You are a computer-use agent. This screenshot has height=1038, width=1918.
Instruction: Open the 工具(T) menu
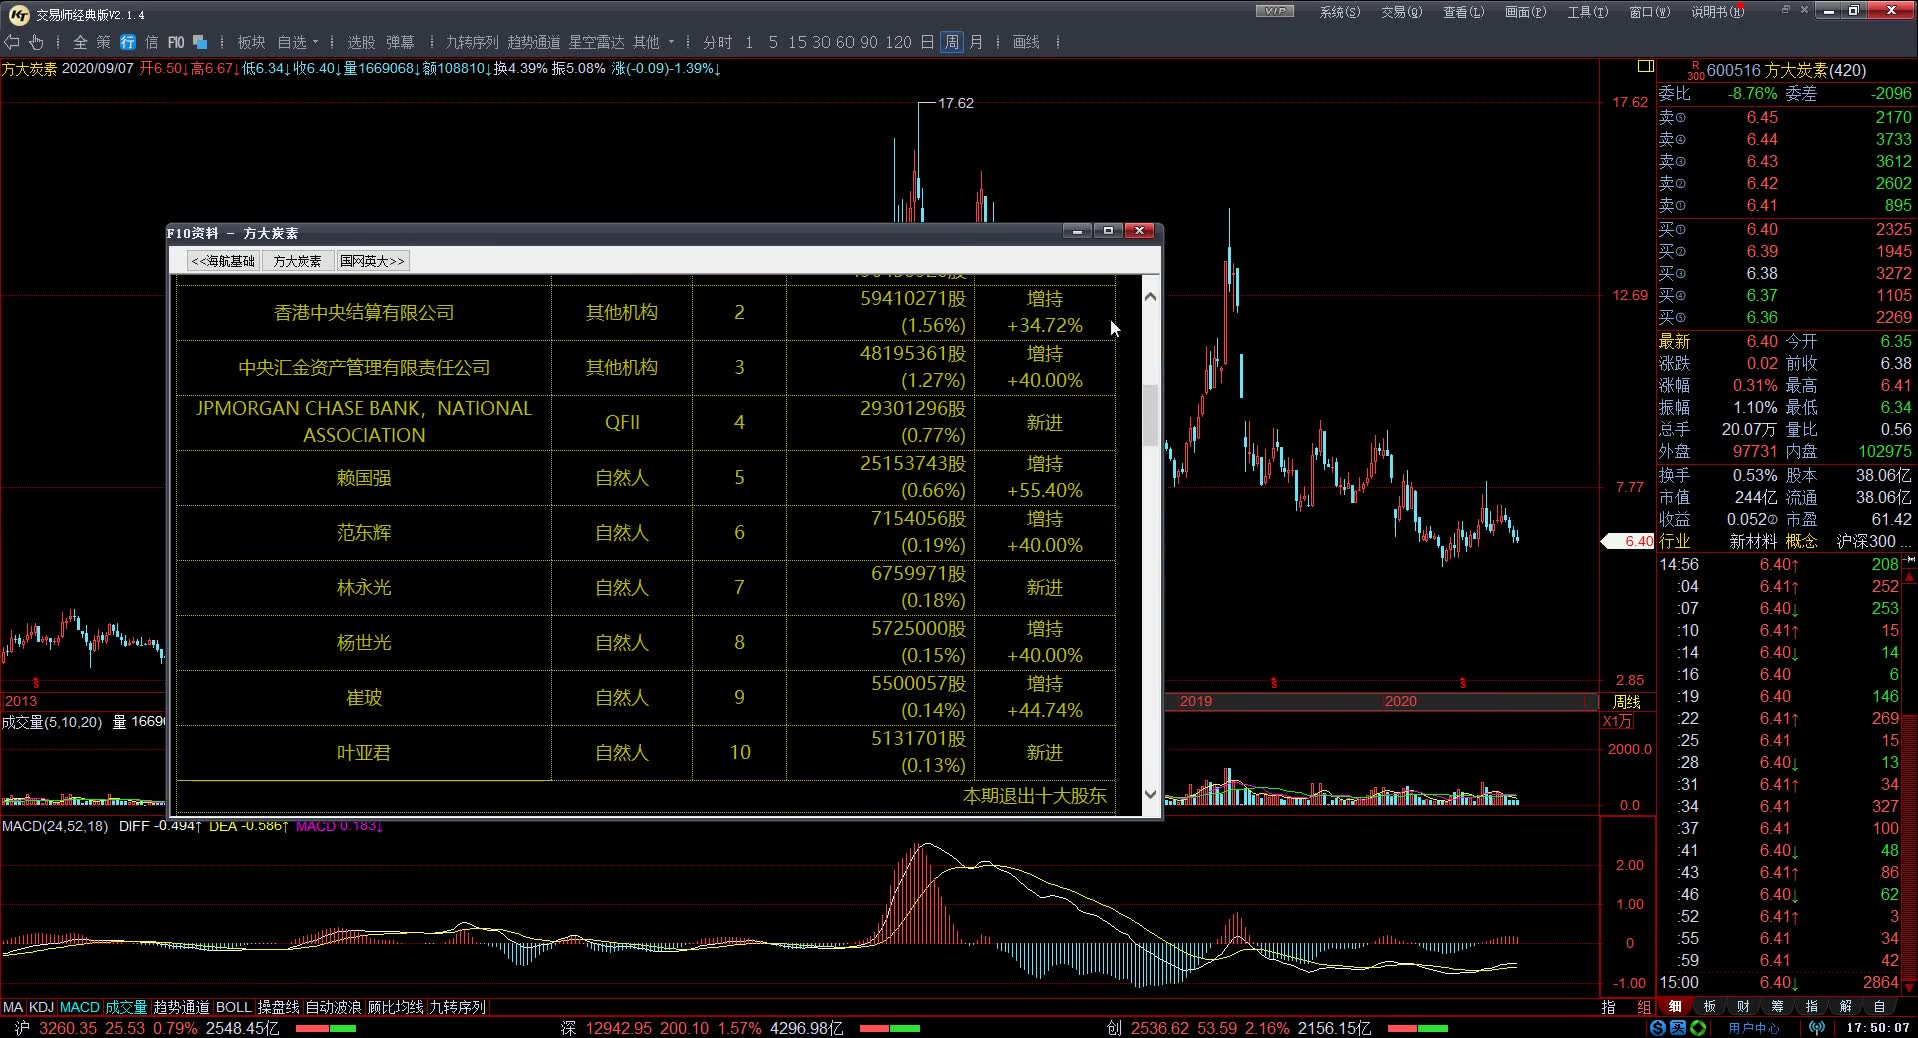tap(1588, 12)
